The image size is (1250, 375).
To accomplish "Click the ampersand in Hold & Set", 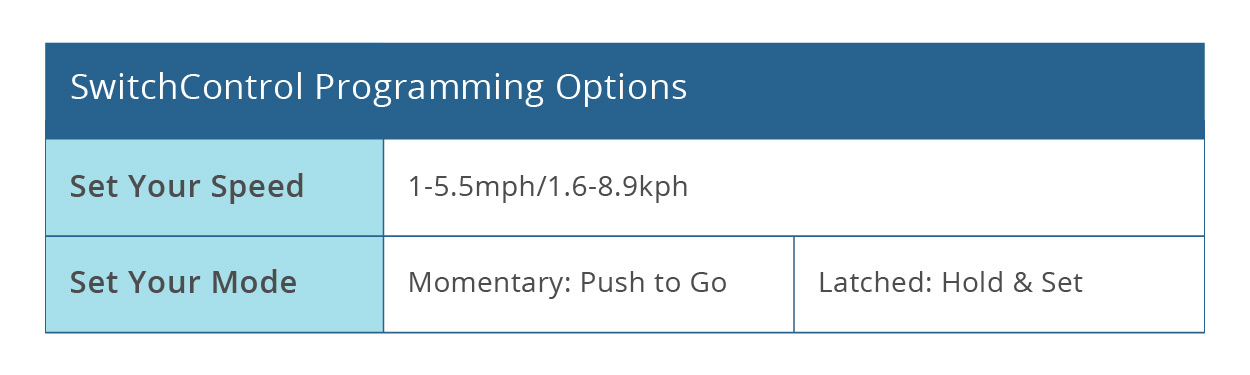I will [x=1021, y=283].
